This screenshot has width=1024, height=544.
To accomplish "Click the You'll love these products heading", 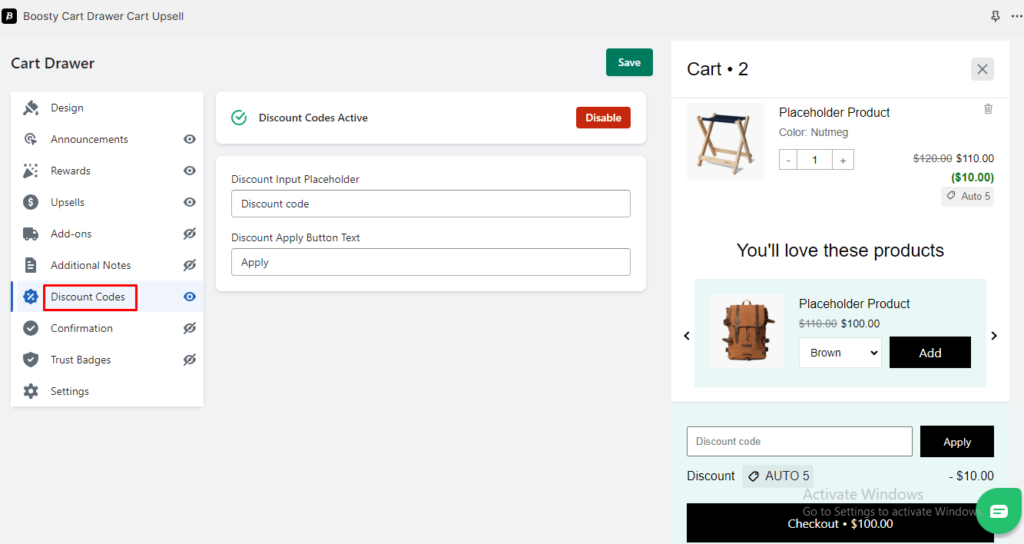I will (840, 250).
